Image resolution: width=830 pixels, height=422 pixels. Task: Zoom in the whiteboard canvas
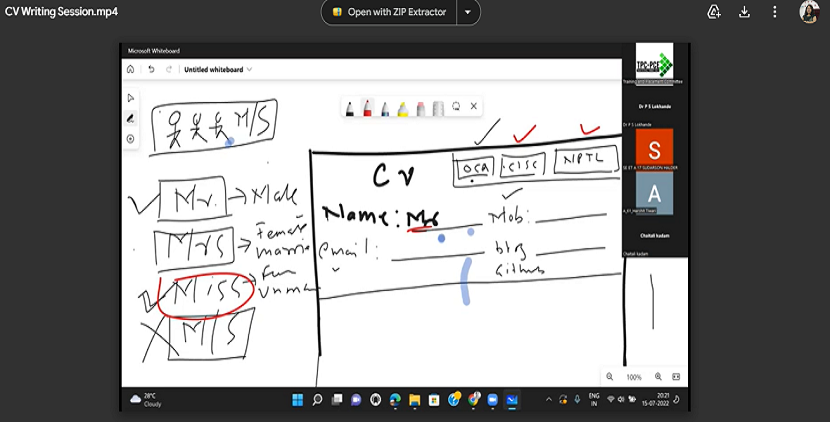658,377
